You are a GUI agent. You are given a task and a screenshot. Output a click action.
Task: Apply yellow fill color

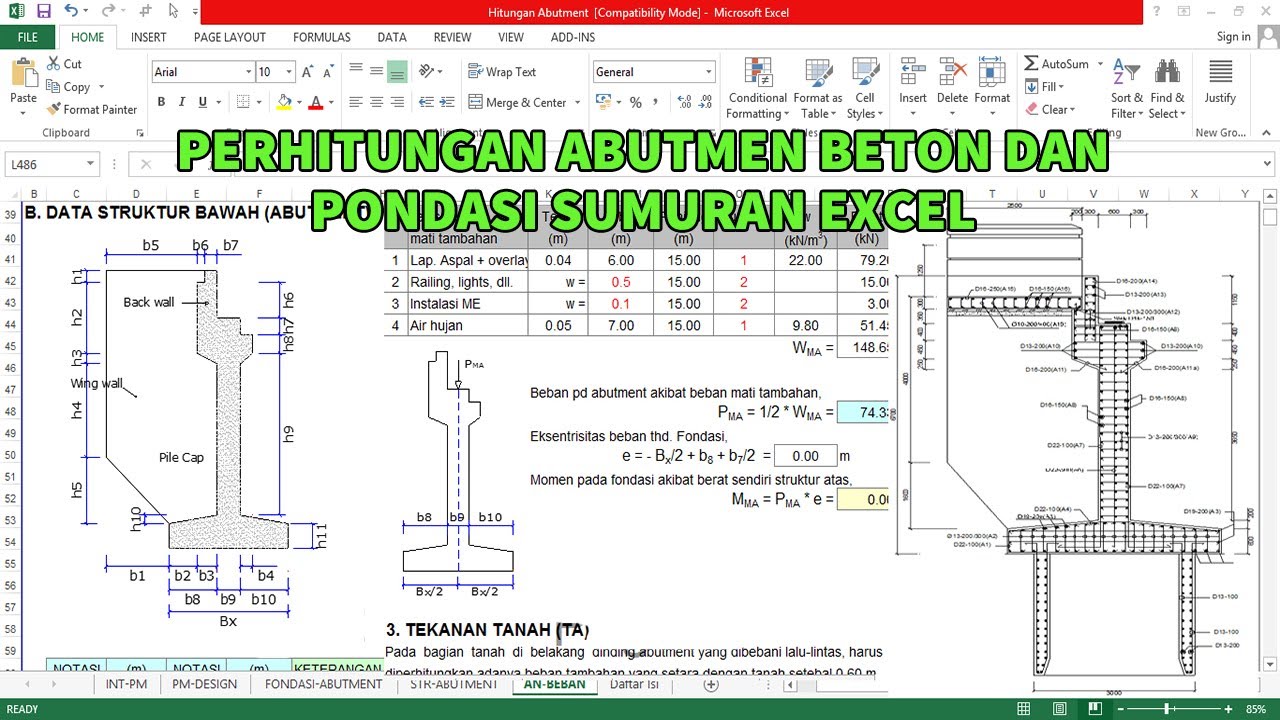pyautogui.click(x=284, y=102)
